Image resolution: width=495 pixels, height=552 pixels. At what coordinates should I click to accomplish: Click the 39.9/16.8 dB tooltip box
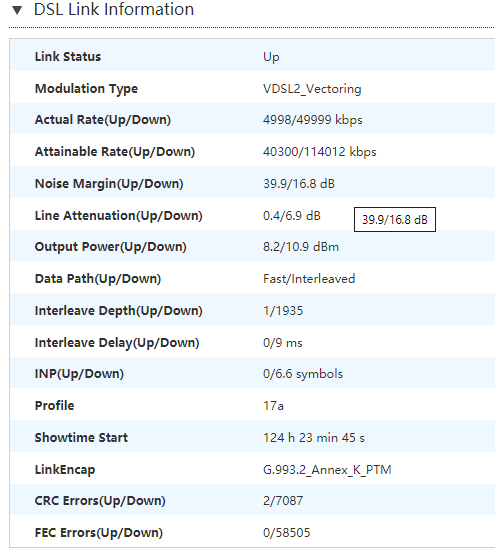click(395, 220)
